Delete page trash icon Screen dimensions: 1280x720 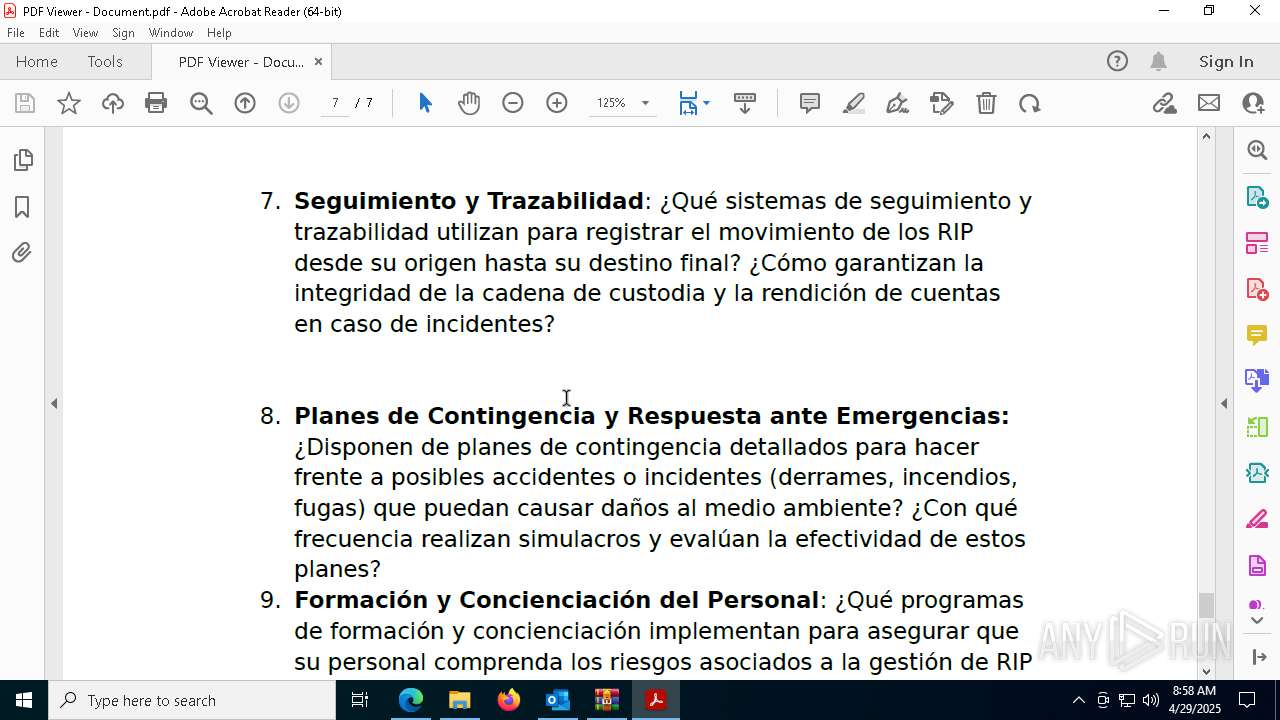pyautogui.click(x=986, y=103)
